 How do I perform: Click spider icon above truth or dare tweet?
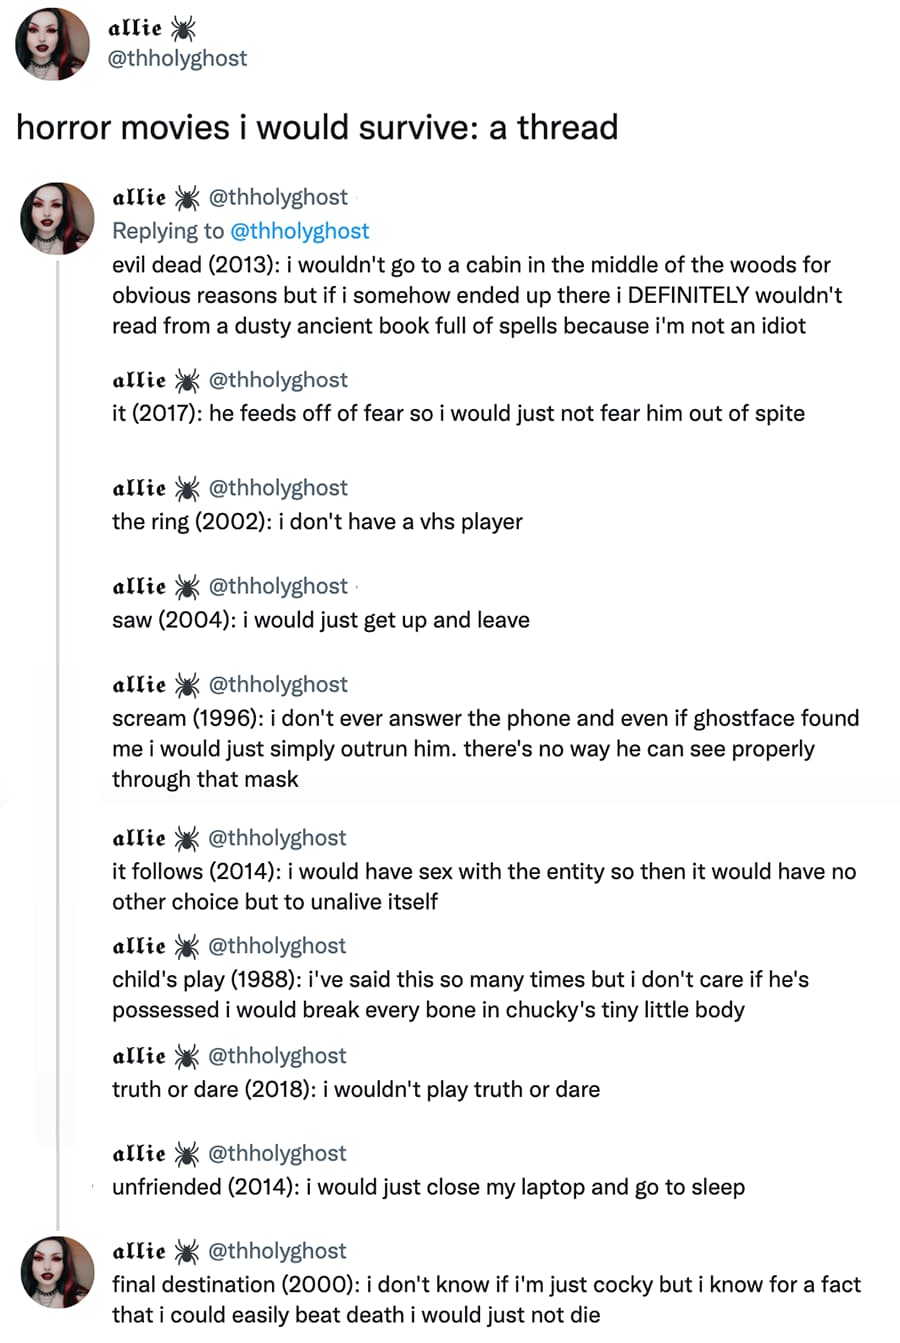187,1056
